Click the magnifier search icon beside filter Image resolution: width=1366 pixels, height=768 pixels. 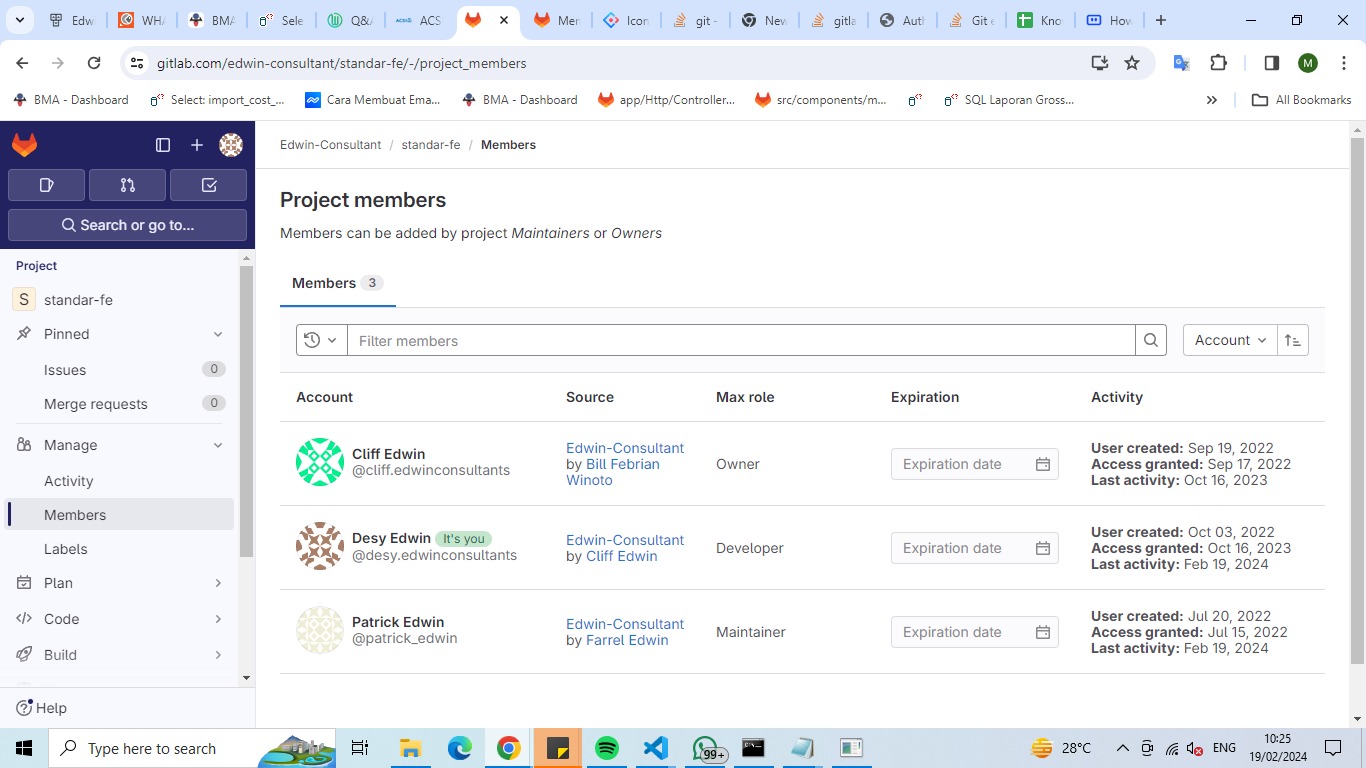(x=1151, y=340)
